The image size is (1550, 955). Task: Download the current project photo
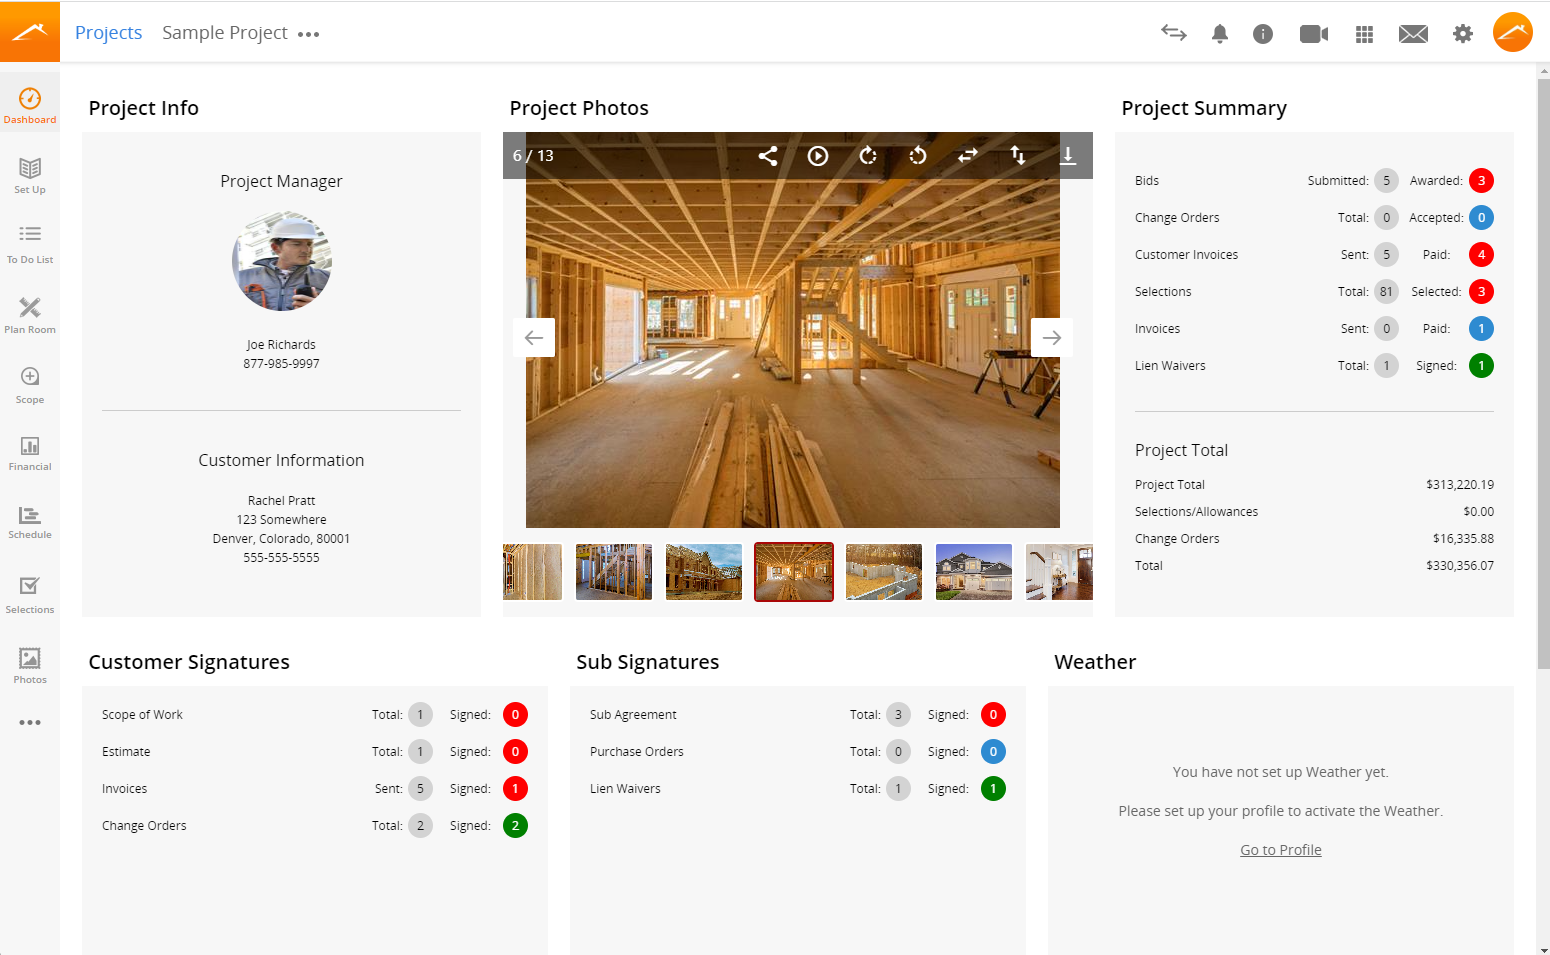[1068, 156]
